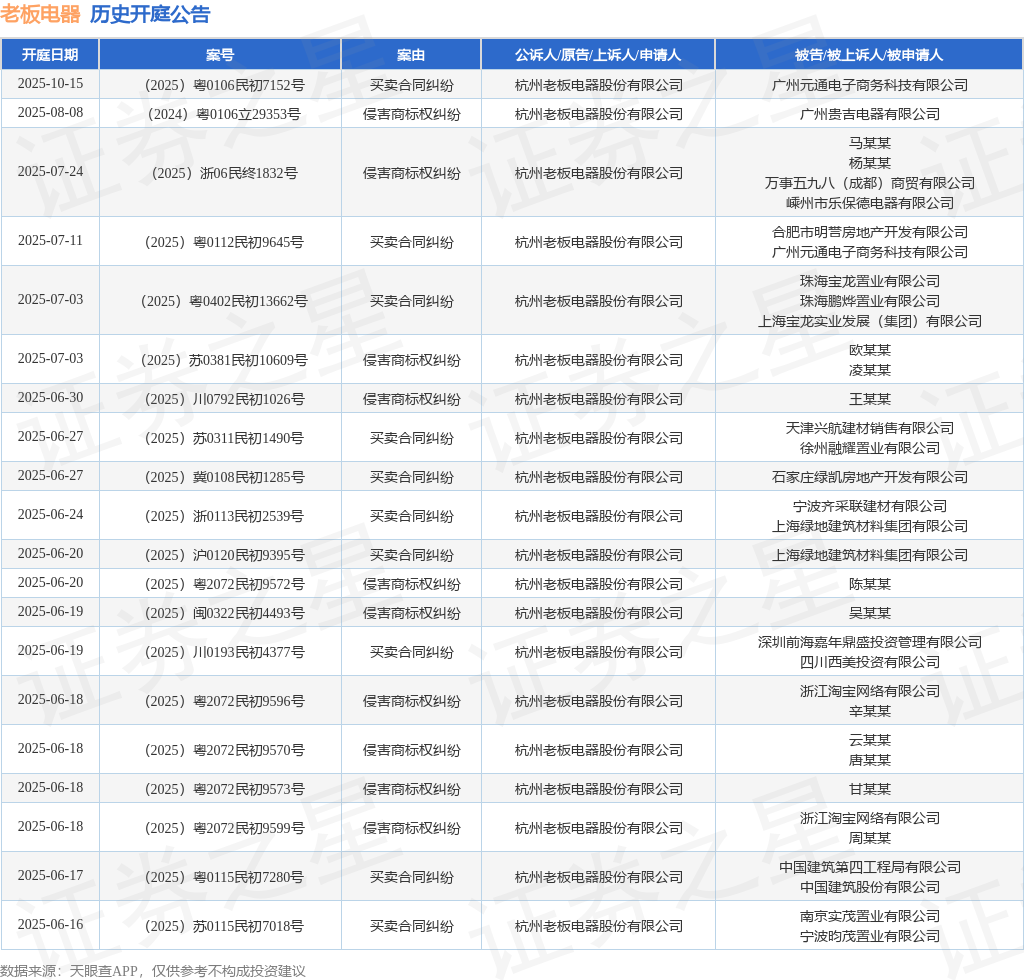This screenshot has width=1024, height=980.
Task: Click the "案由" column header
Action: pyautogui.click(x=411, y=55)
